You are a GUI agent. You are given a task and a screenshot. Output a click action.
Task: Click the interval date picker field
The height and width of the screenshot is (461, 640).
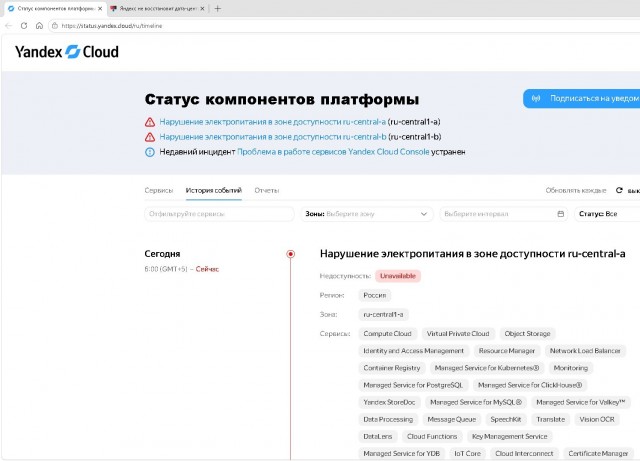tap(504, 214)
